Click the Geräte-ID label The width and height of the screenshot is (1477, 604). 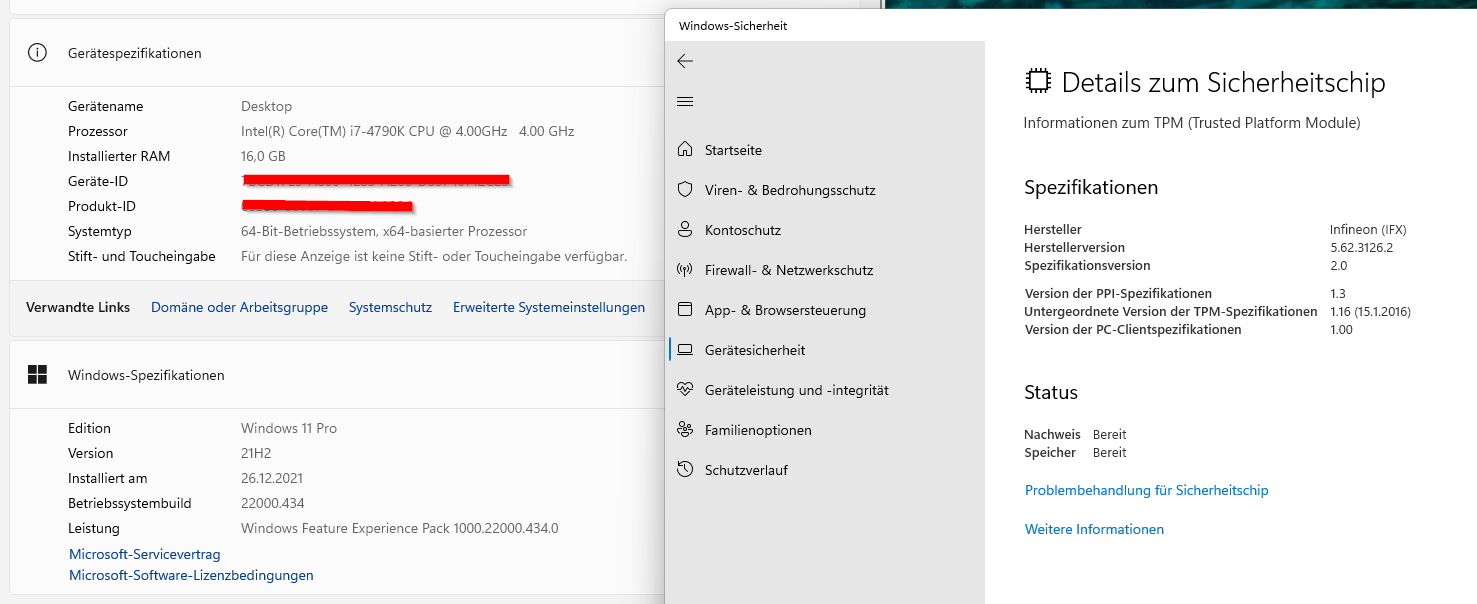pyautogui.click(x=98, y=181)
